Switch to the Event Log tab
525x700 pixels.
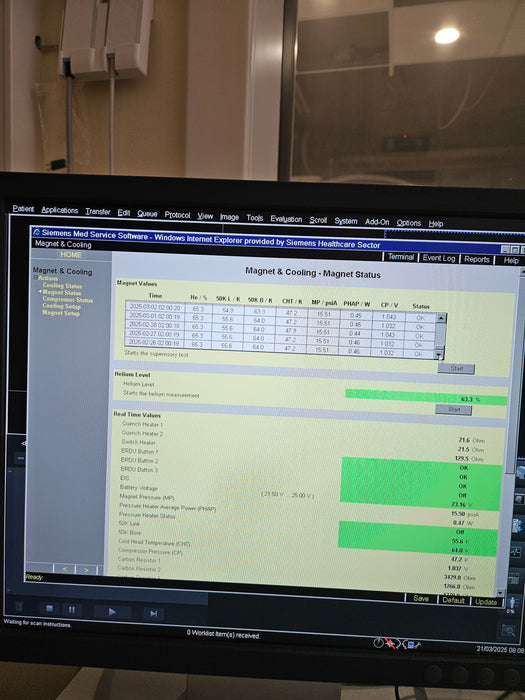439,258
